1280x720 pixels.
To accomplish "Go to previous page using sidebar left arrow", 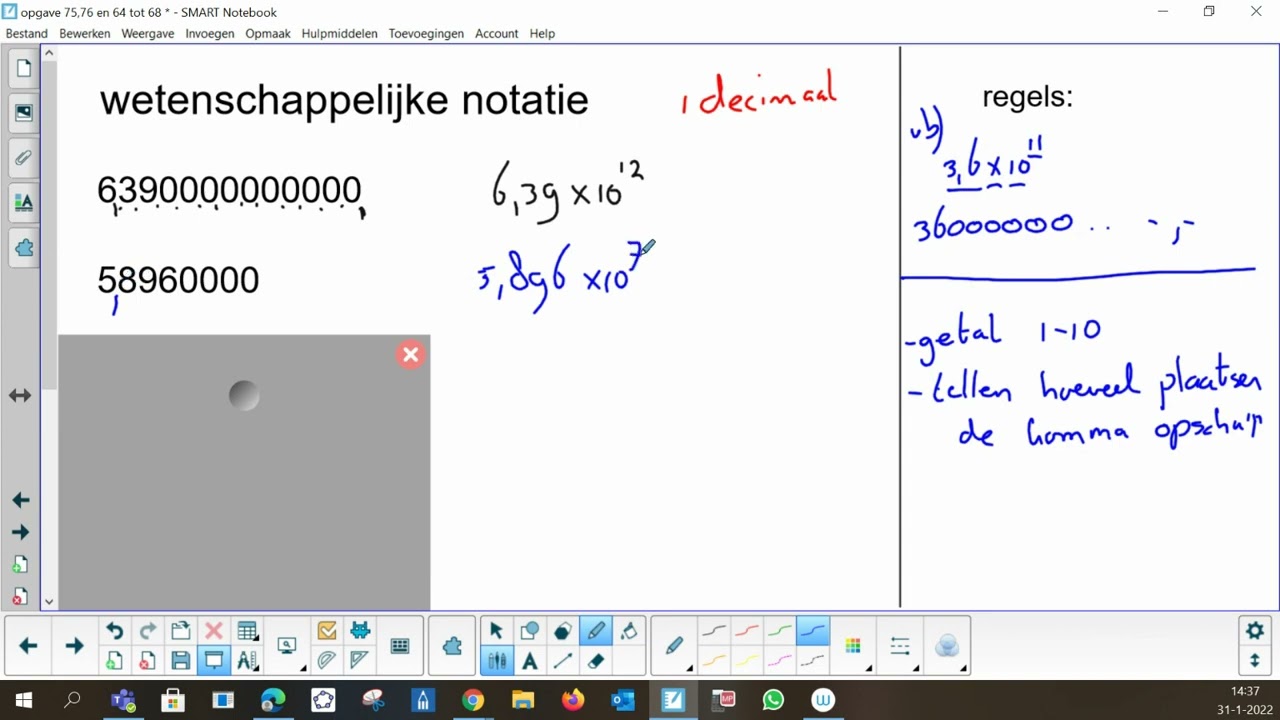I will [20, 500].
